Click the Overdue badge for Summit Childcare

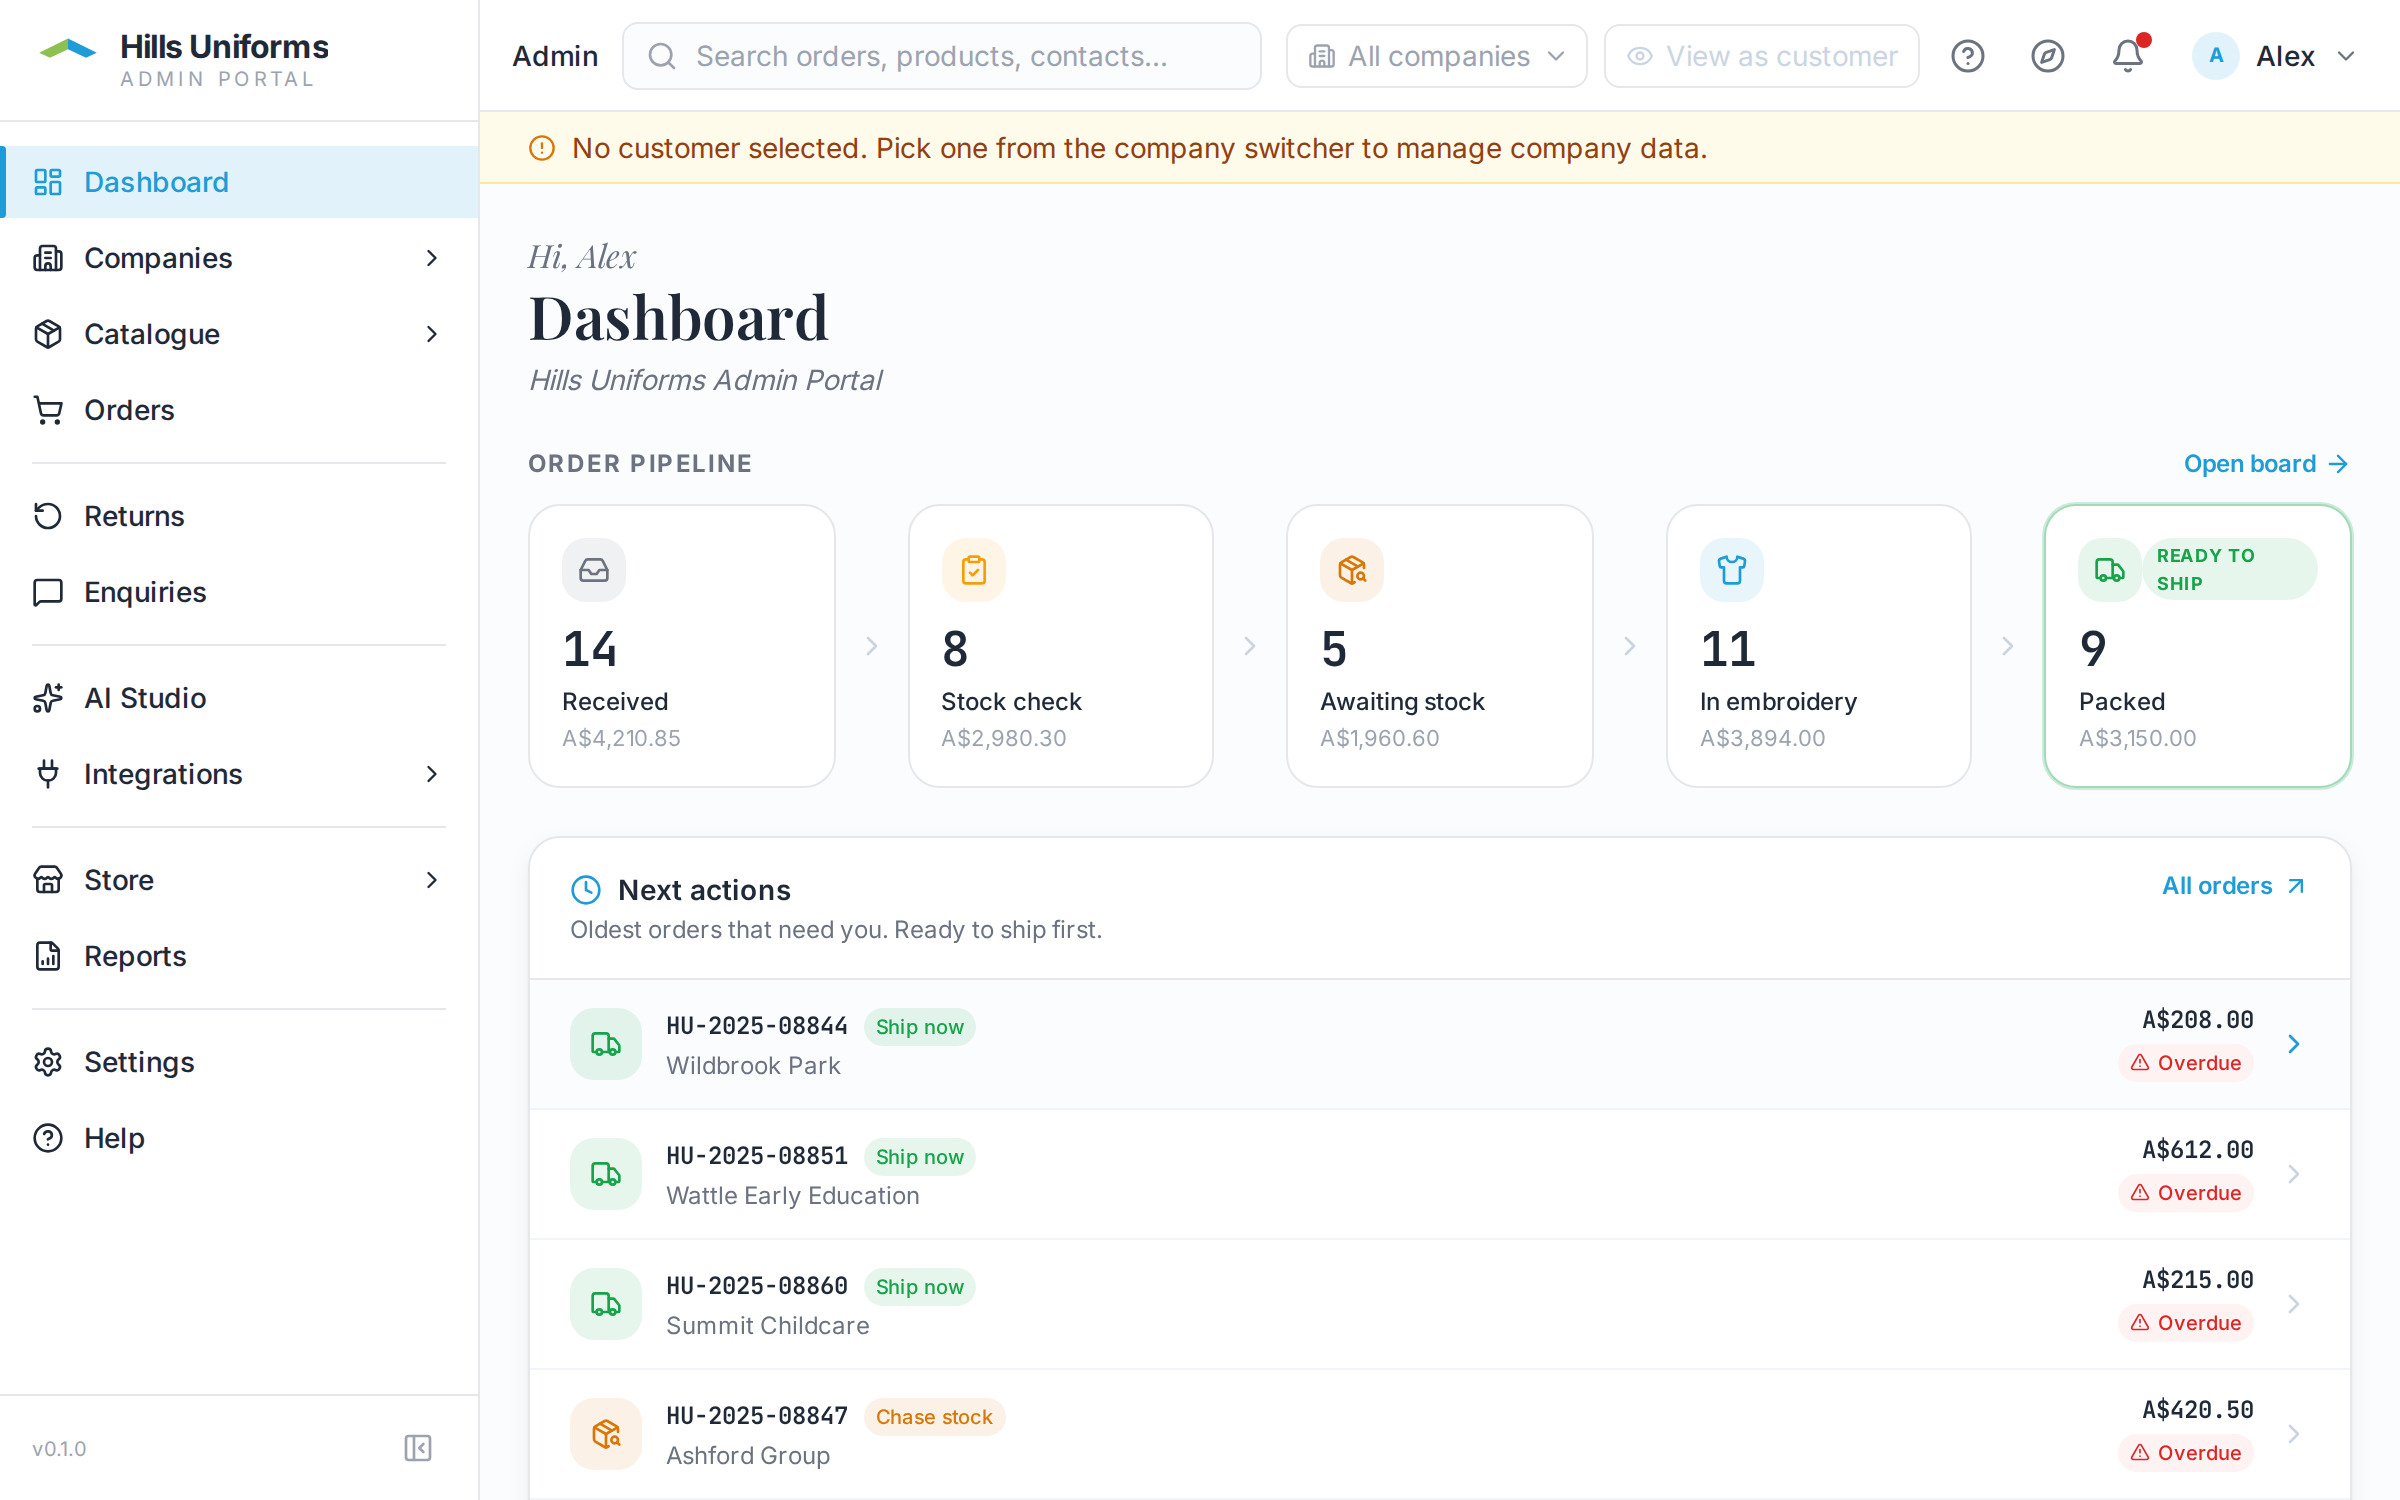2186,1323
